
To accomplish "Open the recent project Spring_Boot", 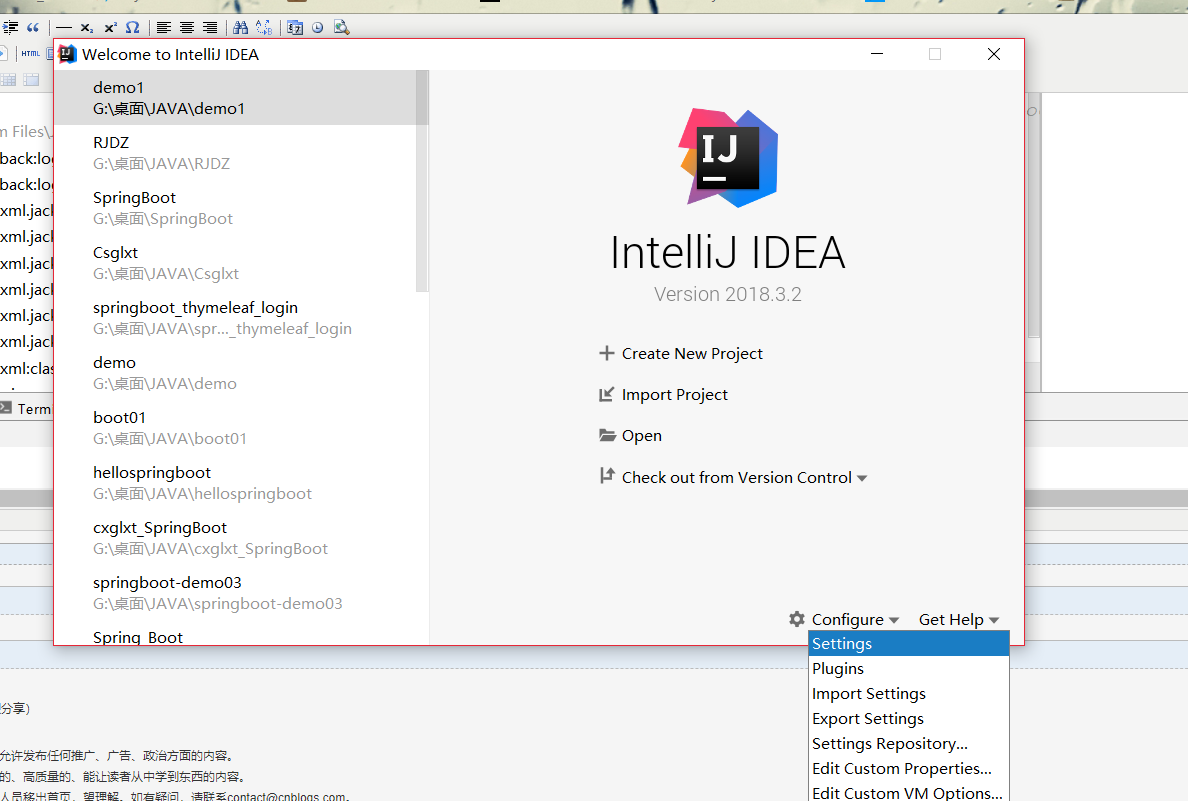I will tap(236, 635).
